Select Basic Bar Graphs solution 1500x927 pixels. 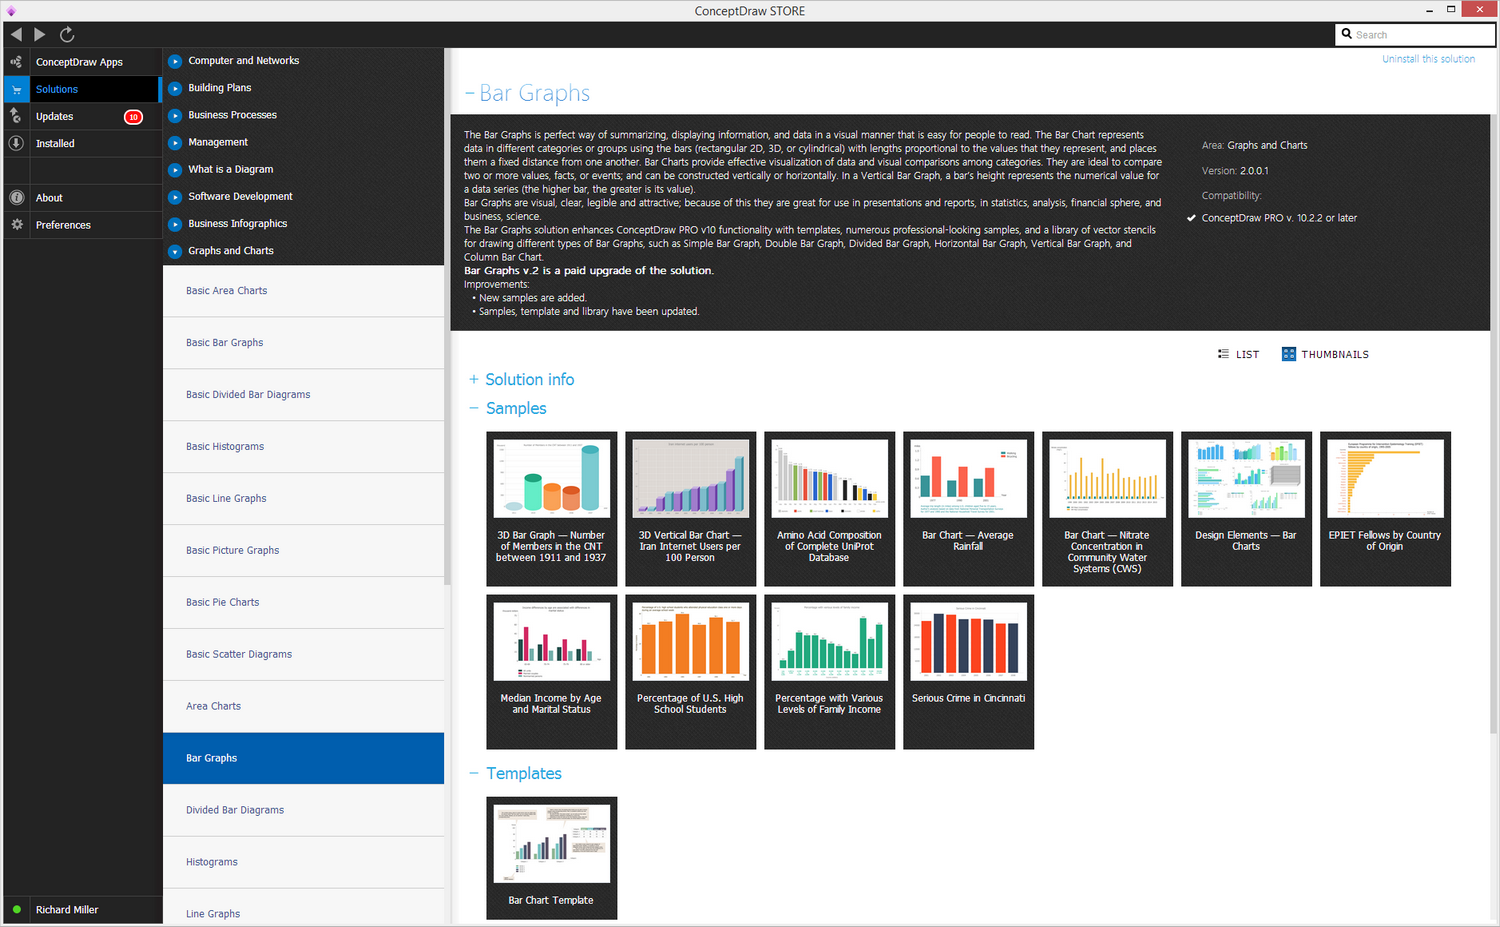click(x=303, y=343)
